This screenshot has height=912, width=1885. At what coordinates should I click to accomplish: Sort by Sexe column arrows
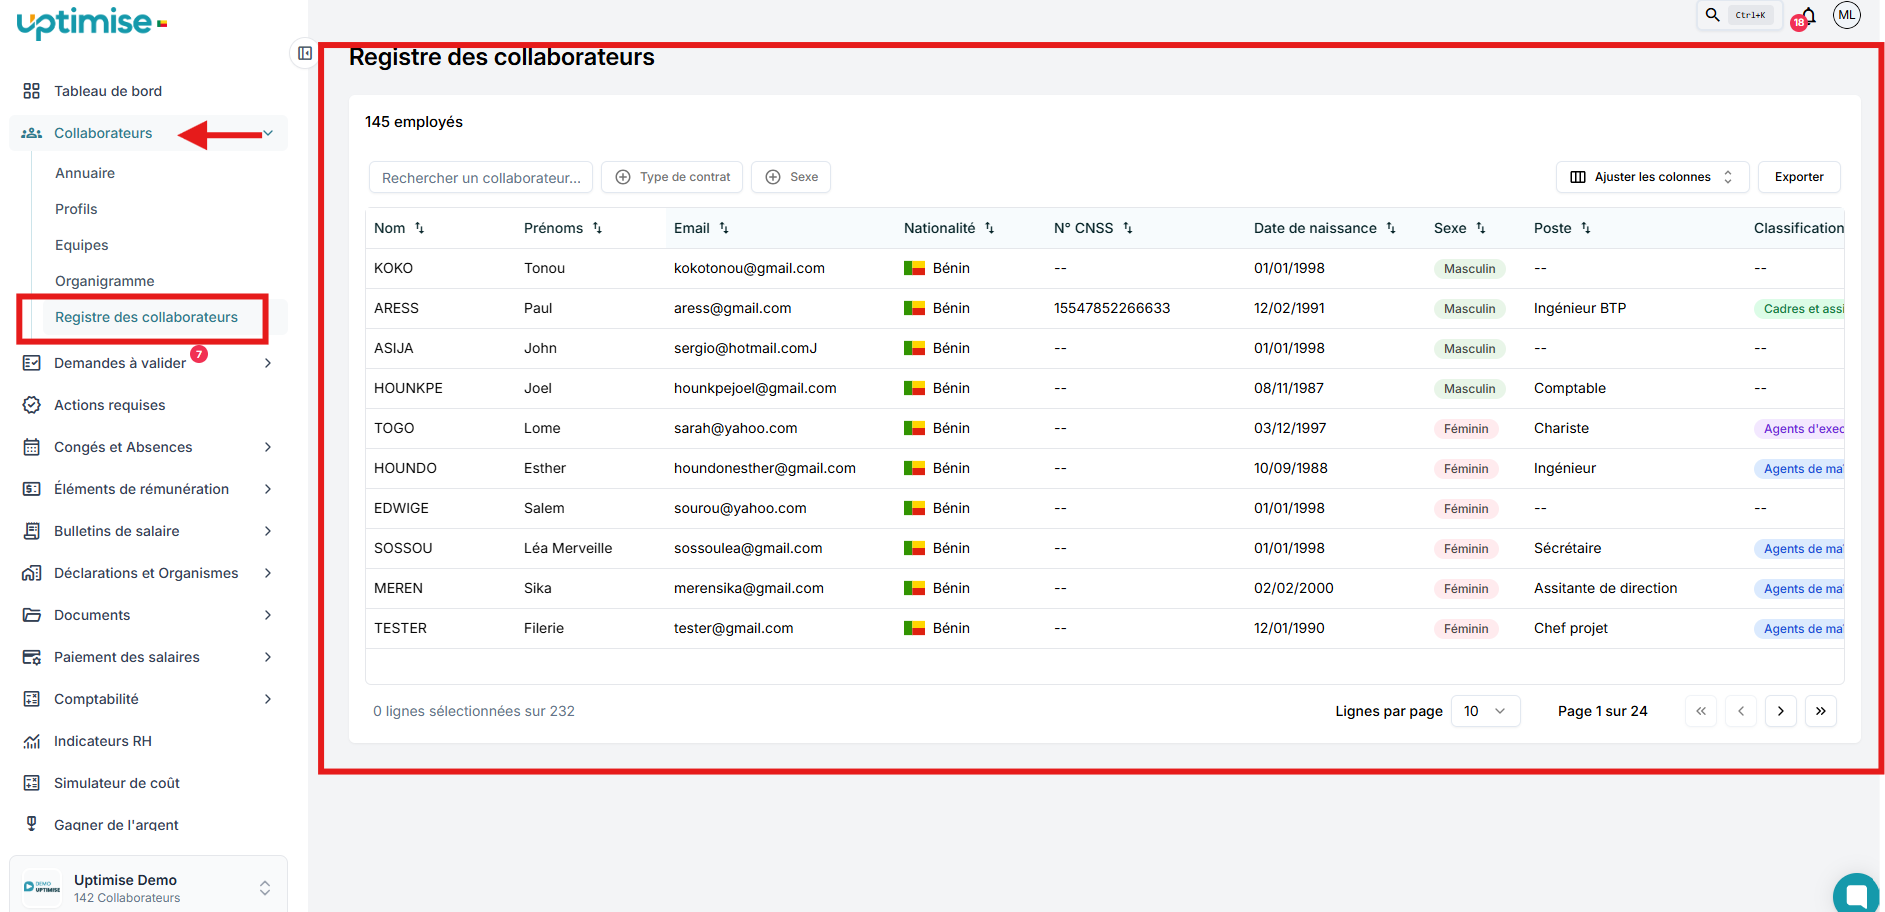(1481, 228)
